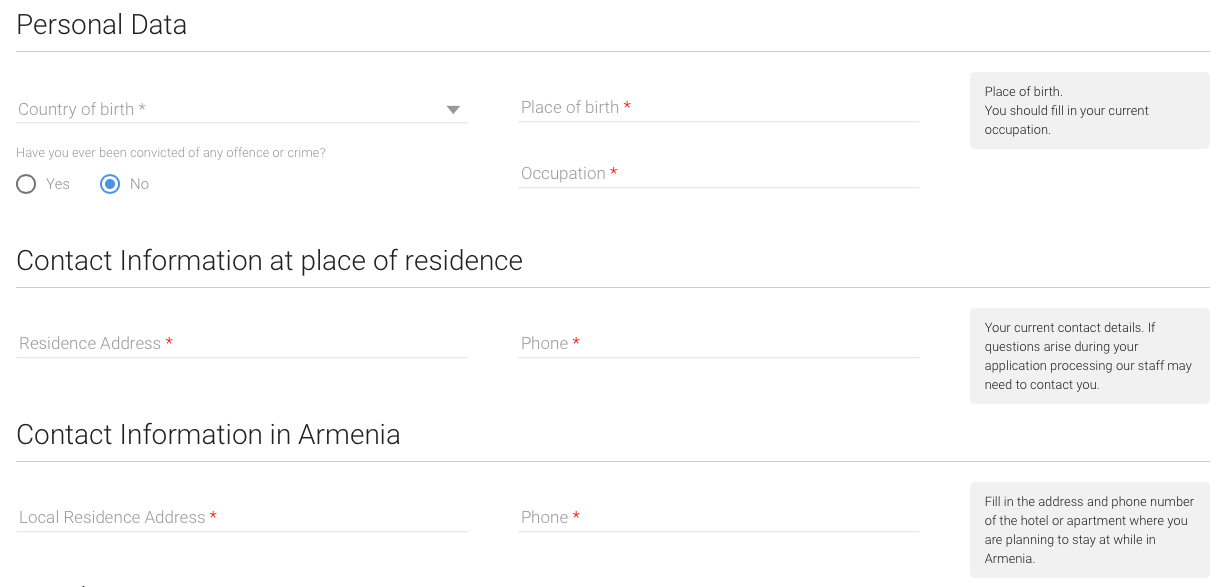Focus the Place of birth field
Screen dimensions: 1225x587
click(718, 107)
